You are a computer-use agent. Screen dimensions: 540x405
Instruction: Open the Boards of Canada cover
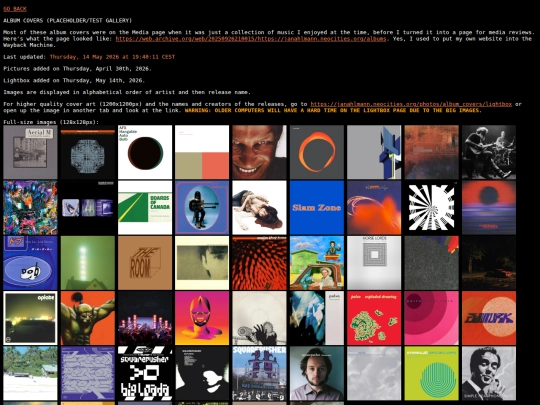145,208
